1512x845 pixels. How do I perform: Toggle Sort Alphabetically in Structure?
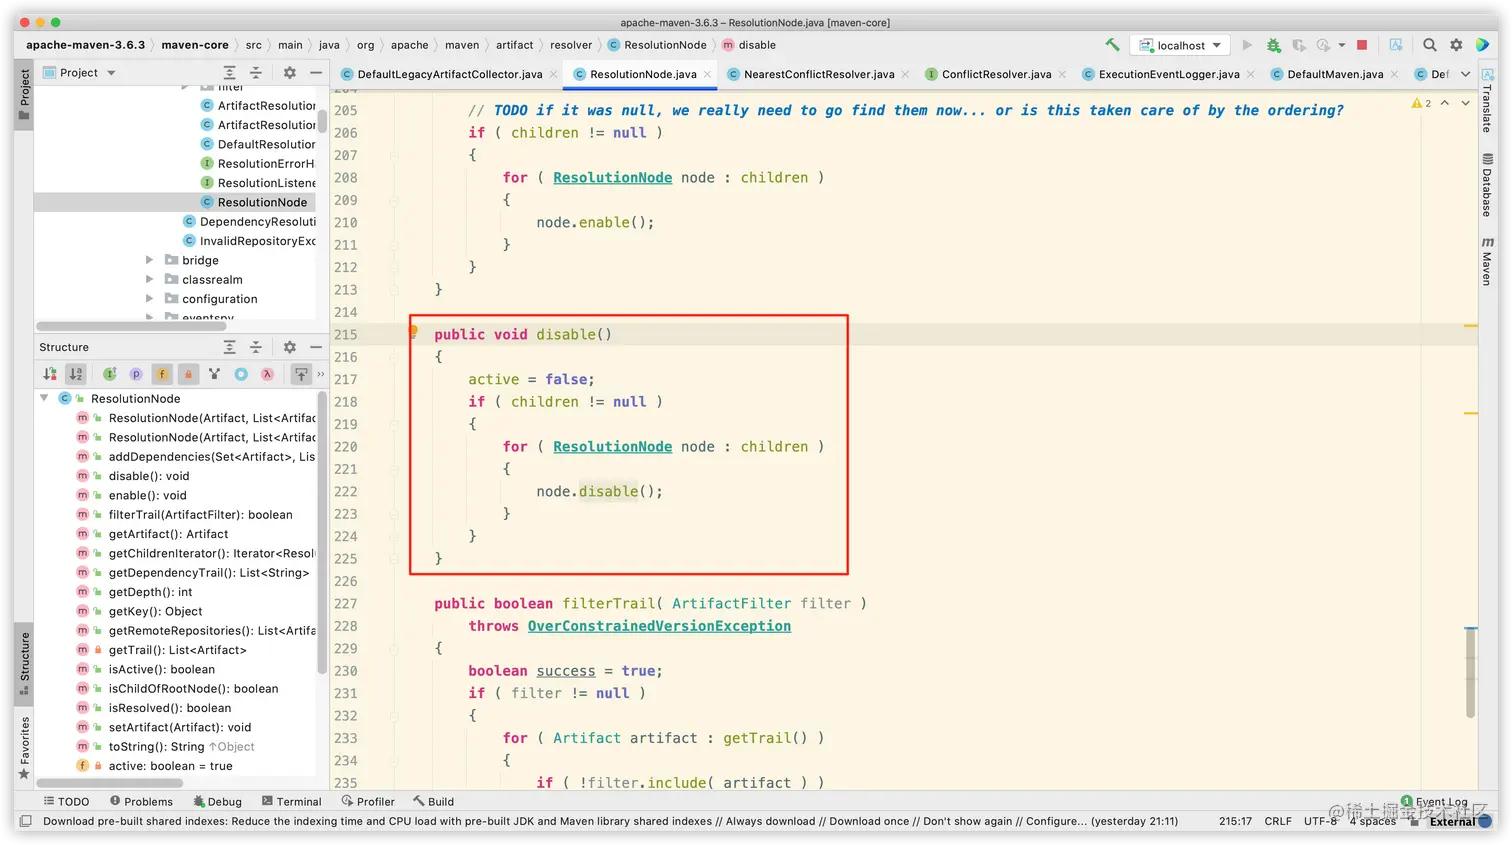pos(76,374)
